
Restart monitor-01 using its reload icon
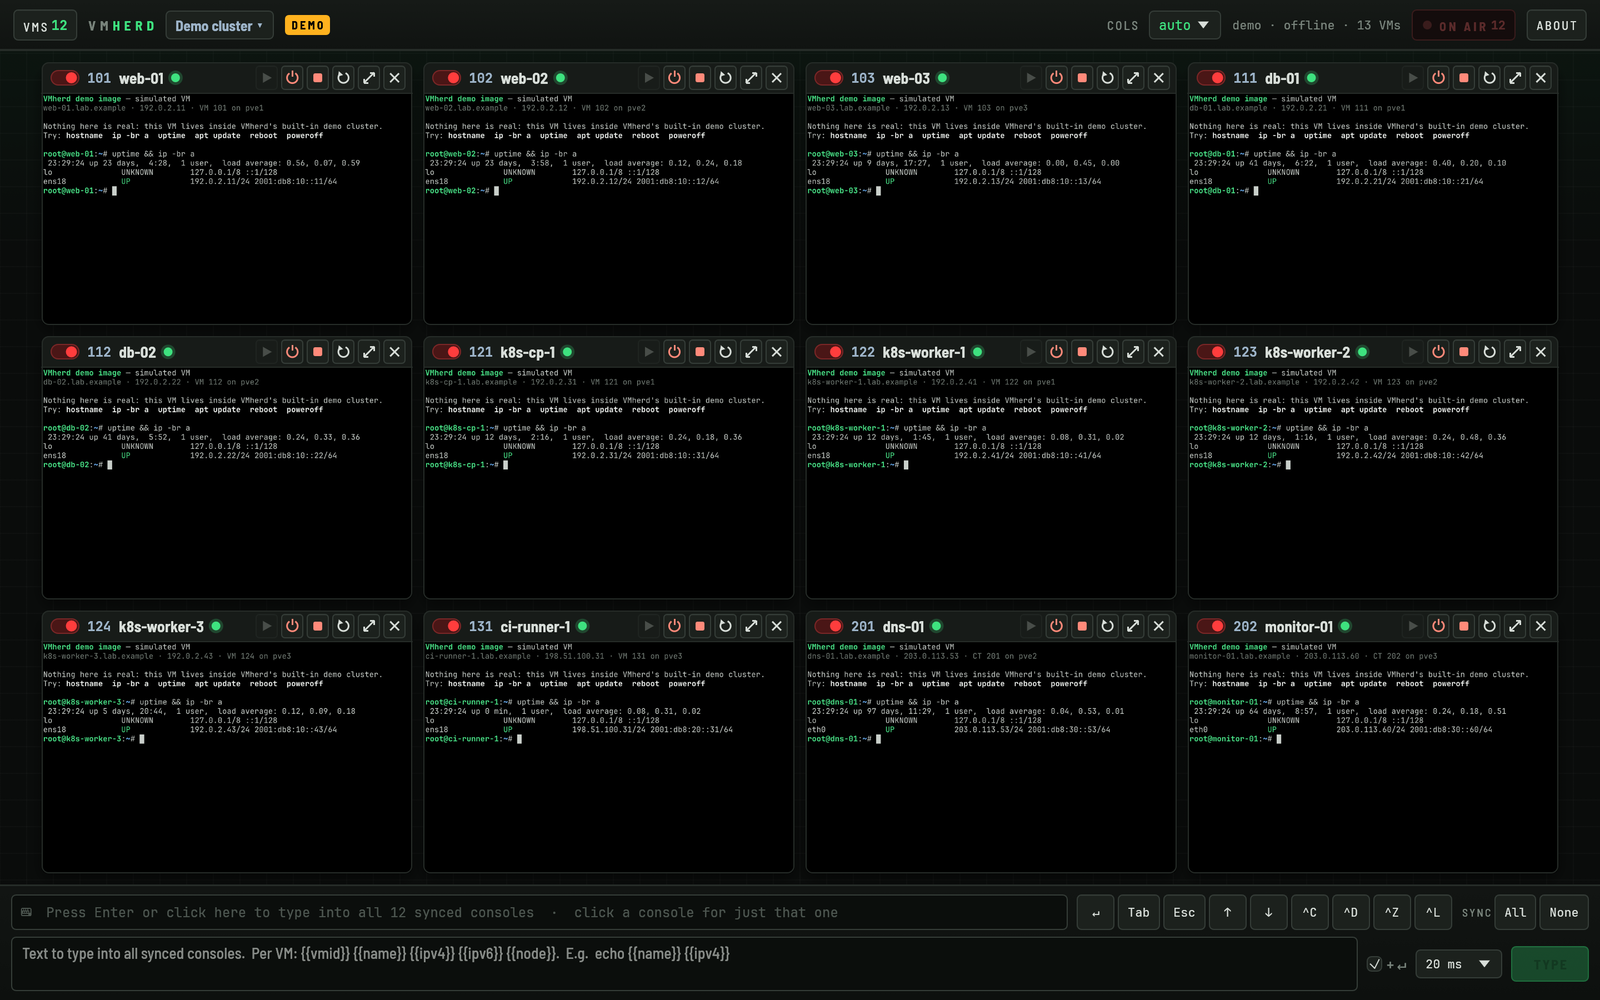[1490, 626]
